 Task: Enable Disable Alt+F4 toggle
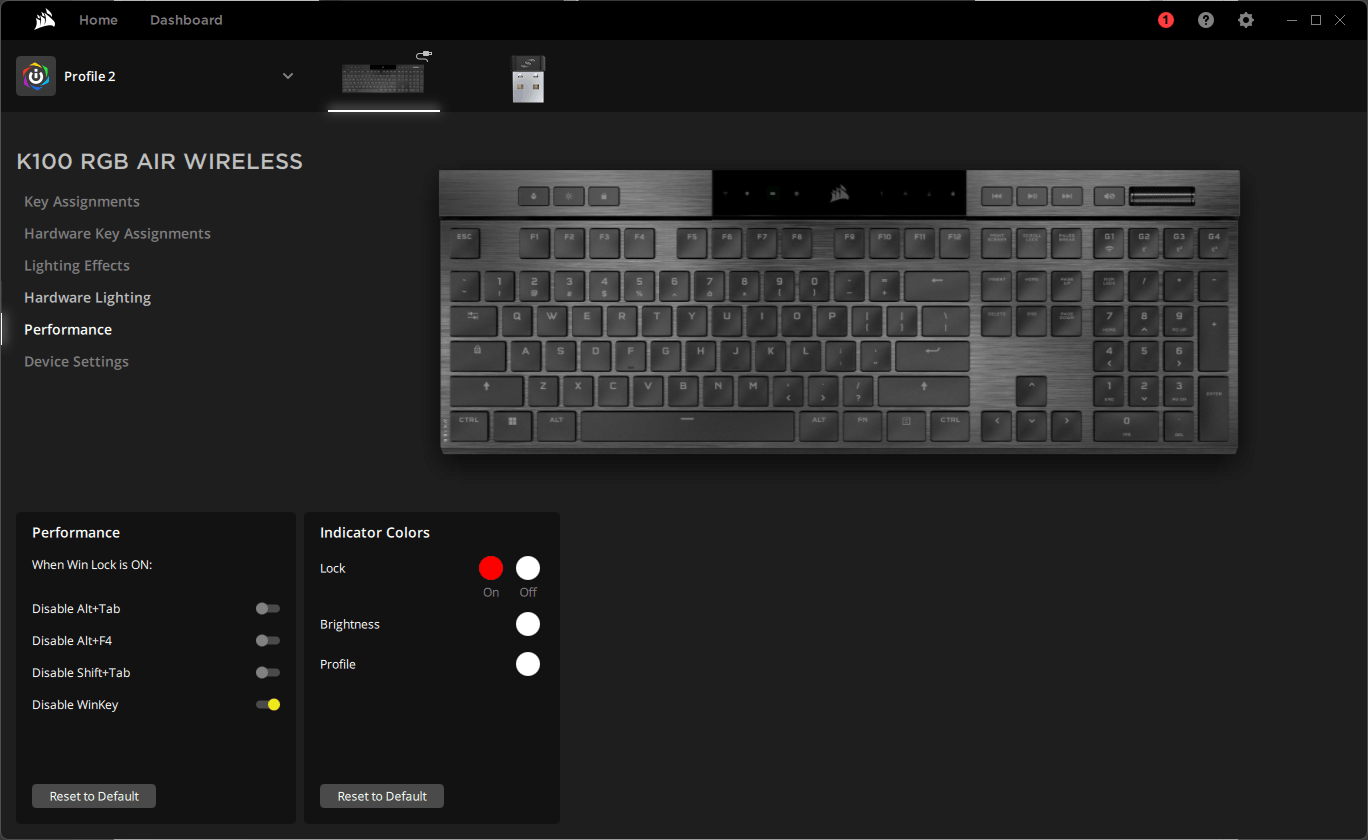tap(267, 640)
